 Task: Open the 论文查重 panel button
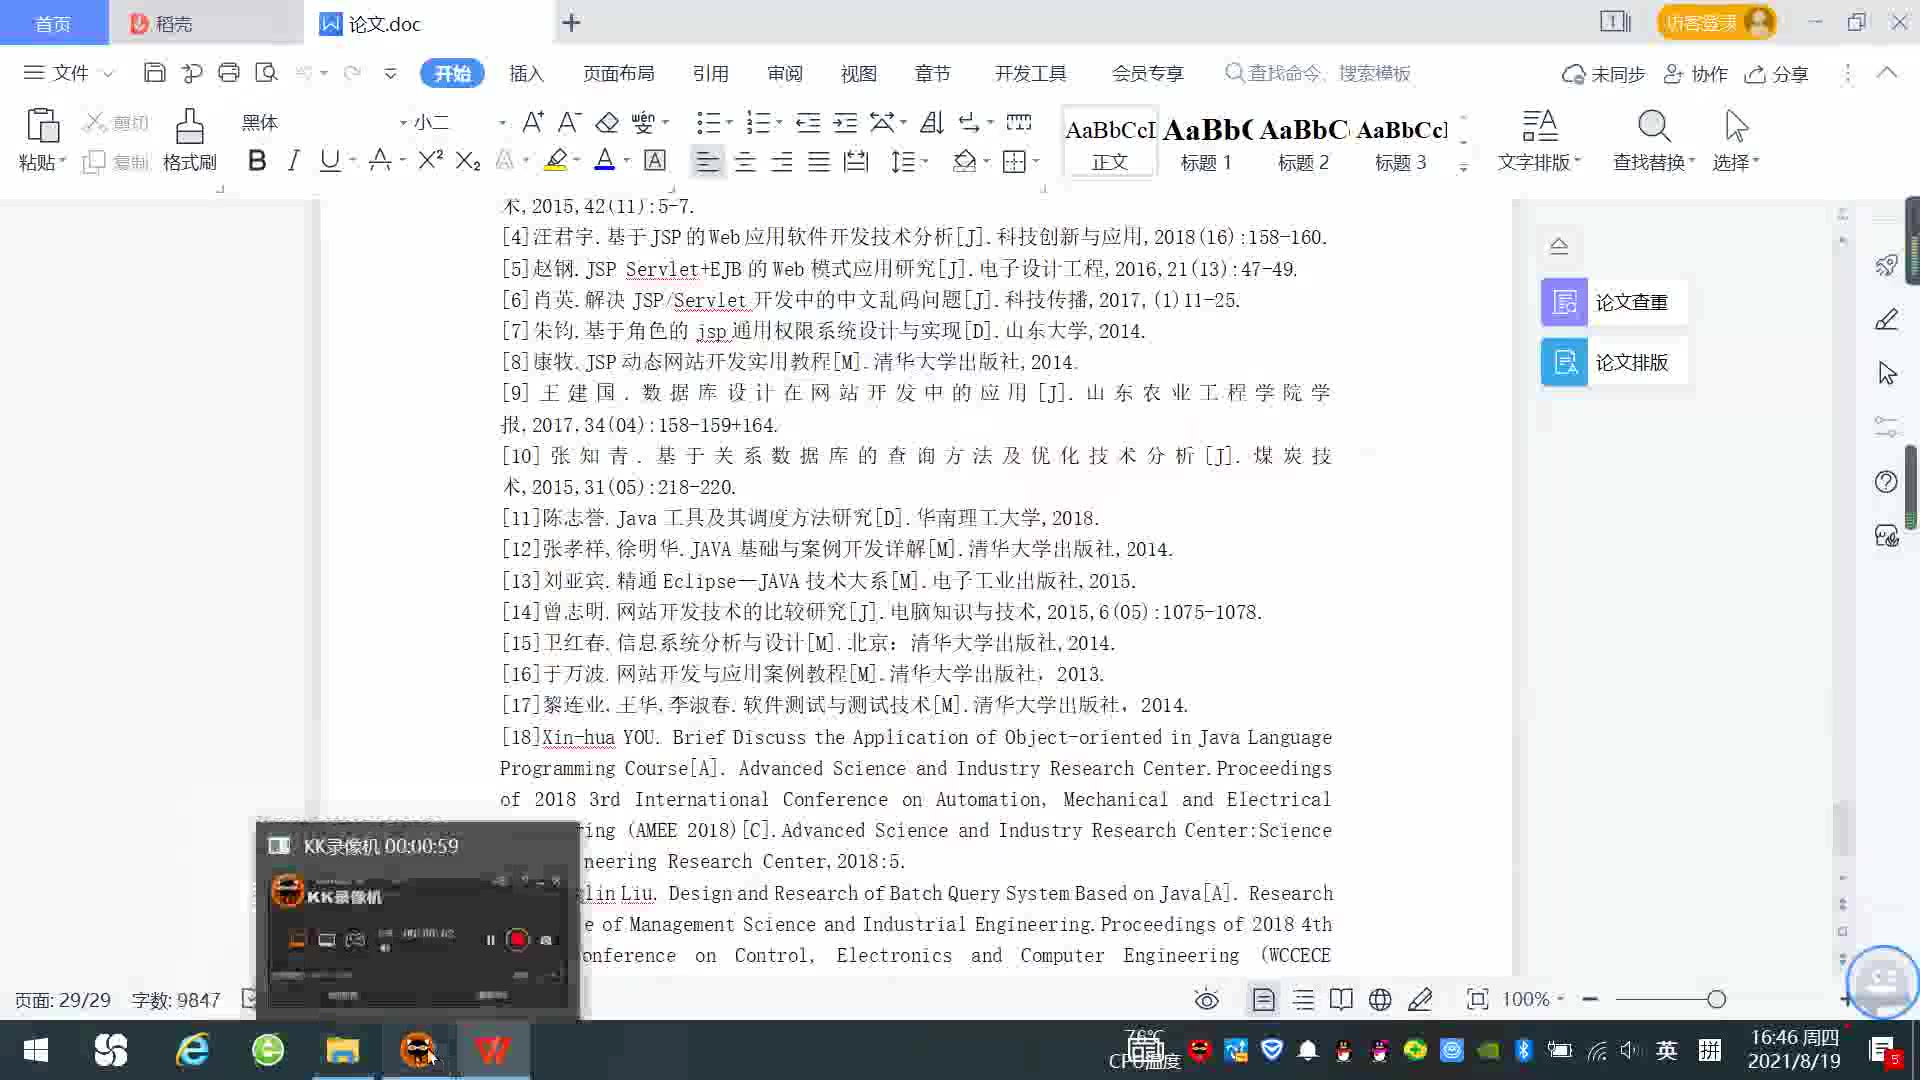pos(1614,302)
